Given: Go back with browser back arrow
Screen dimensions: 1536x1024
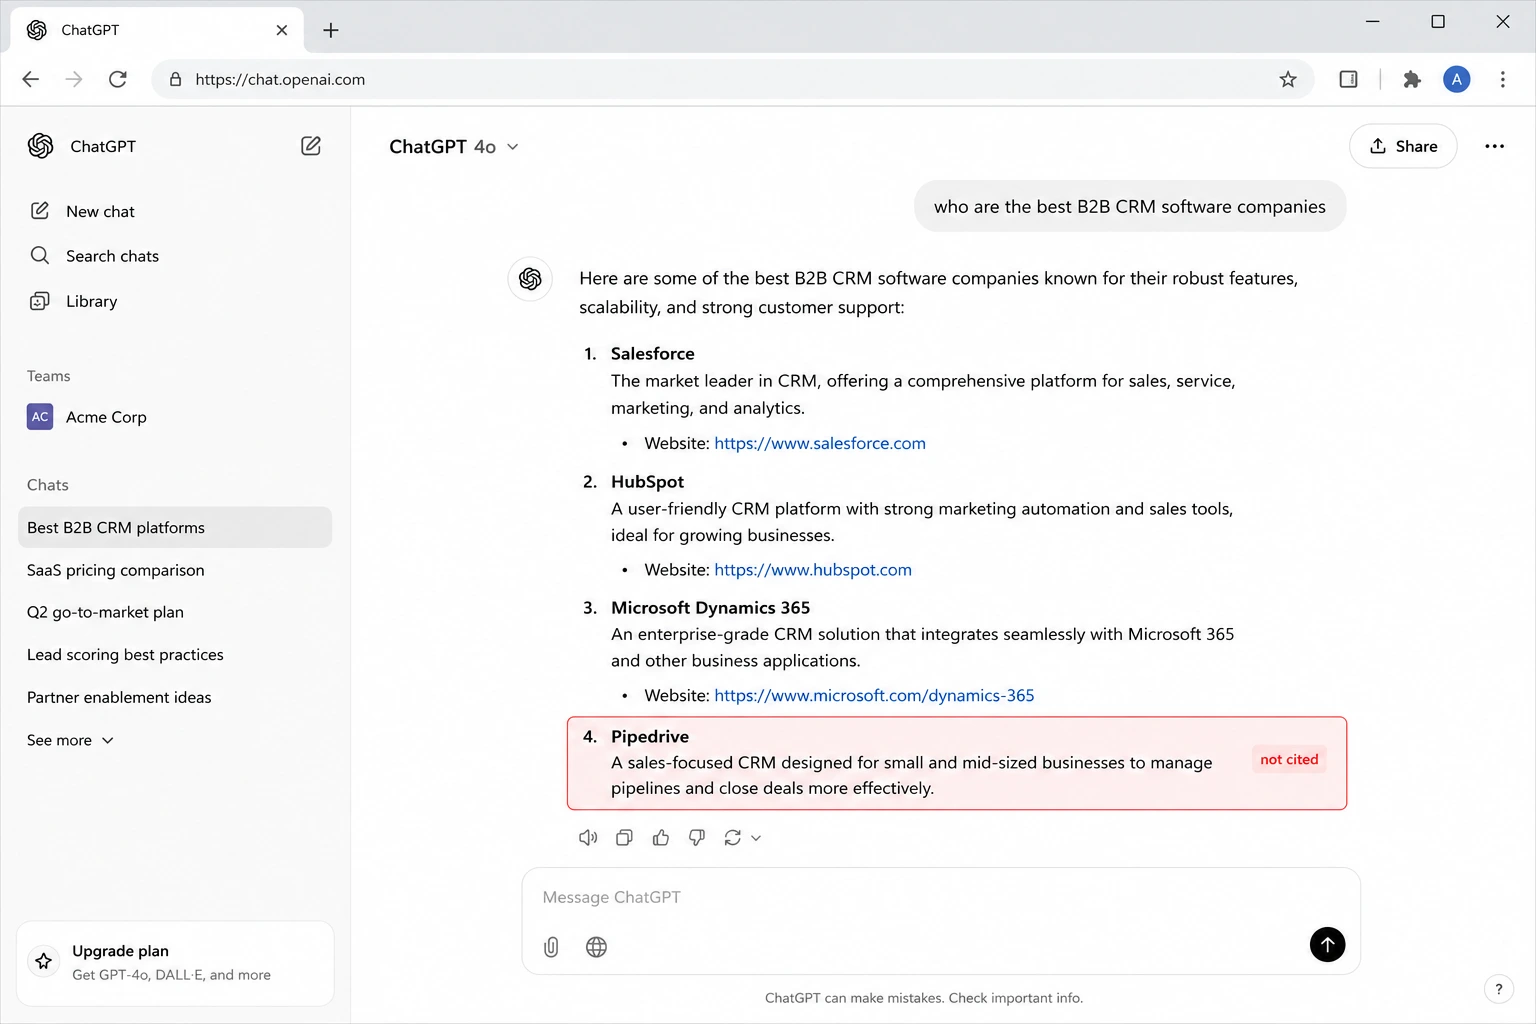Looking at the screenshot, I should click(x=31, y=79).
